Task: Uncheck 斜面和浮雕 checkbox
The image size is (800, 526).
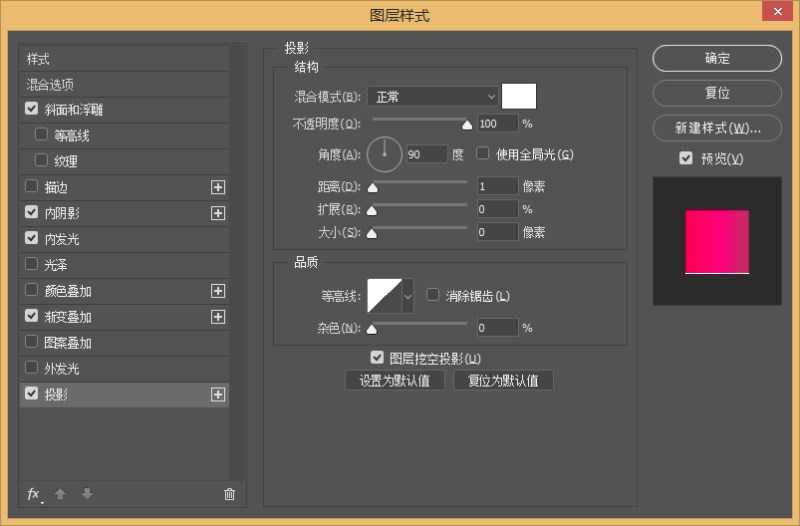Action: click(x=31, y=108)
